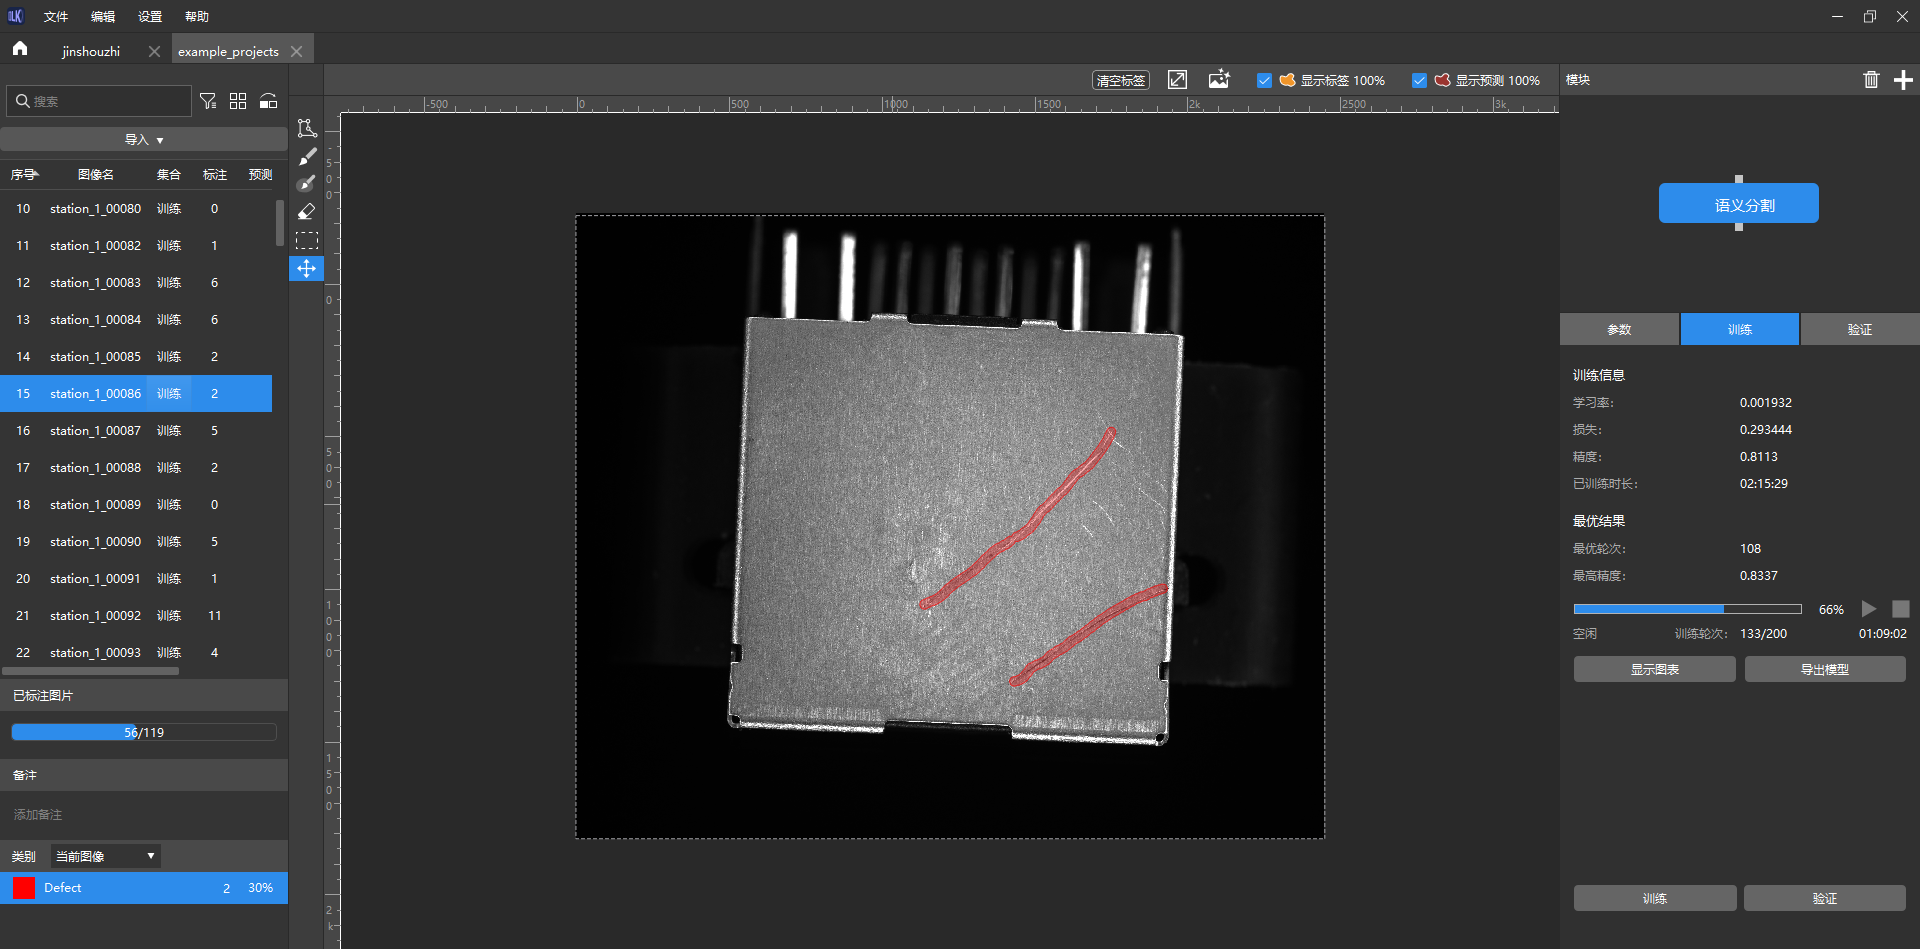1920x949 pixels.
Task: Expand the 导入 import dropdown
Action: (144, 140)
